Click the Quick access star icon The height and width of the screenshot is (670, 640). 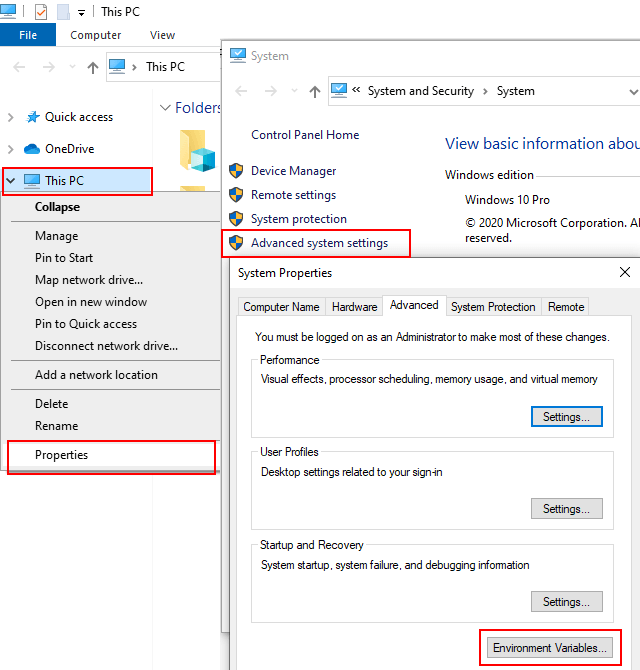pos(32,117)
